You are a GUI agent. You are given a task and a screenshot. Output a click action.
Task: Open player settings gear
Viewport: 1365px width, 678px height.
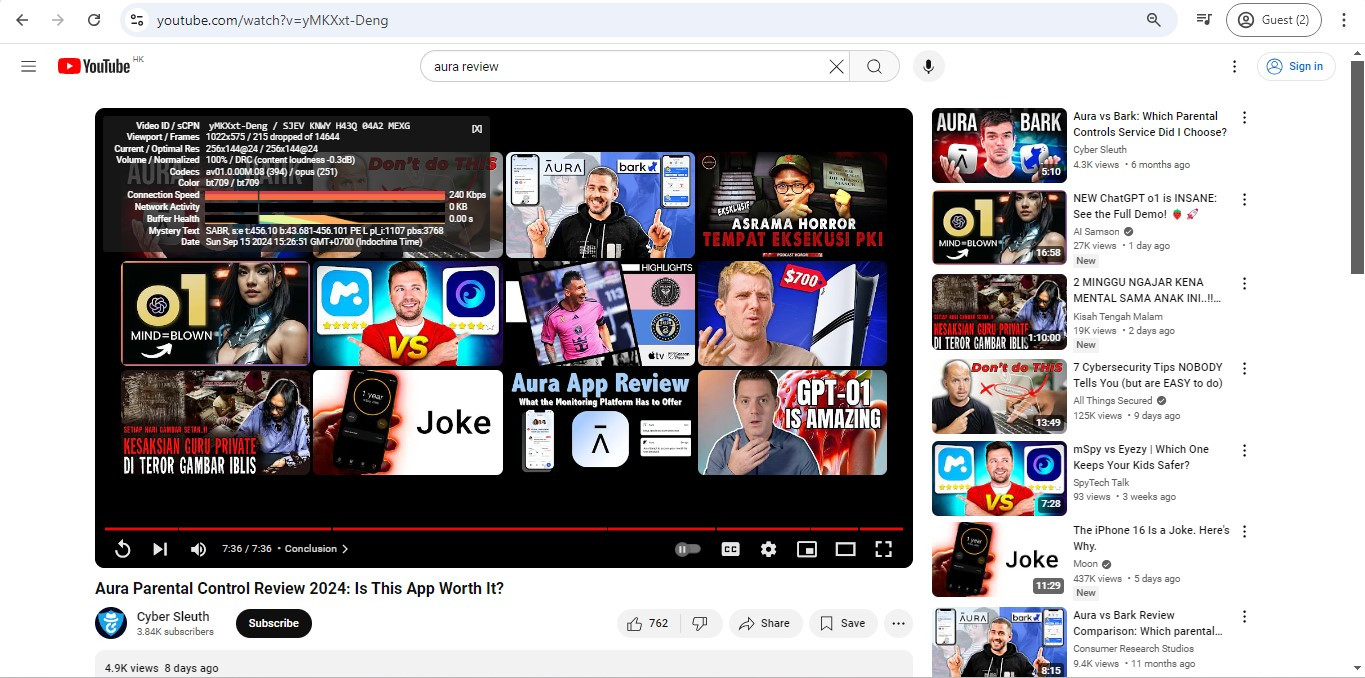point(768,549)
